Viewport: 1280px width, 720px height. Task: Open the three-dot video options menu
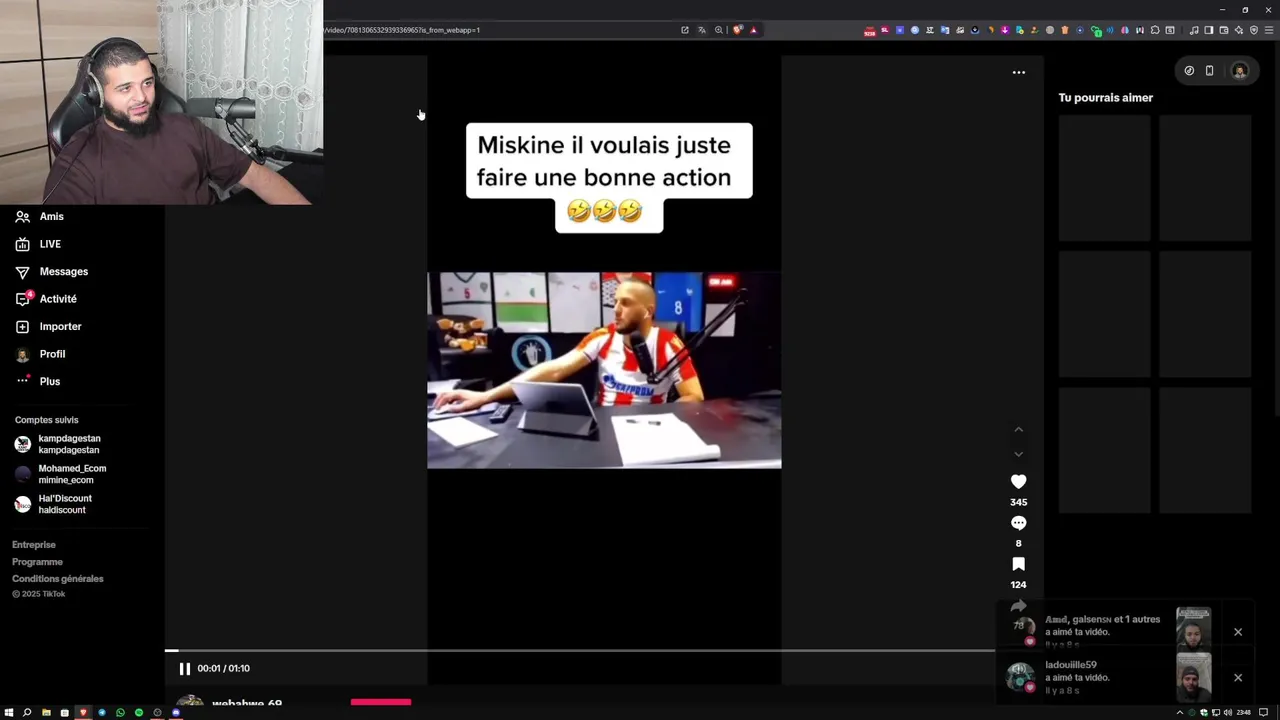tap(1018, 72)
